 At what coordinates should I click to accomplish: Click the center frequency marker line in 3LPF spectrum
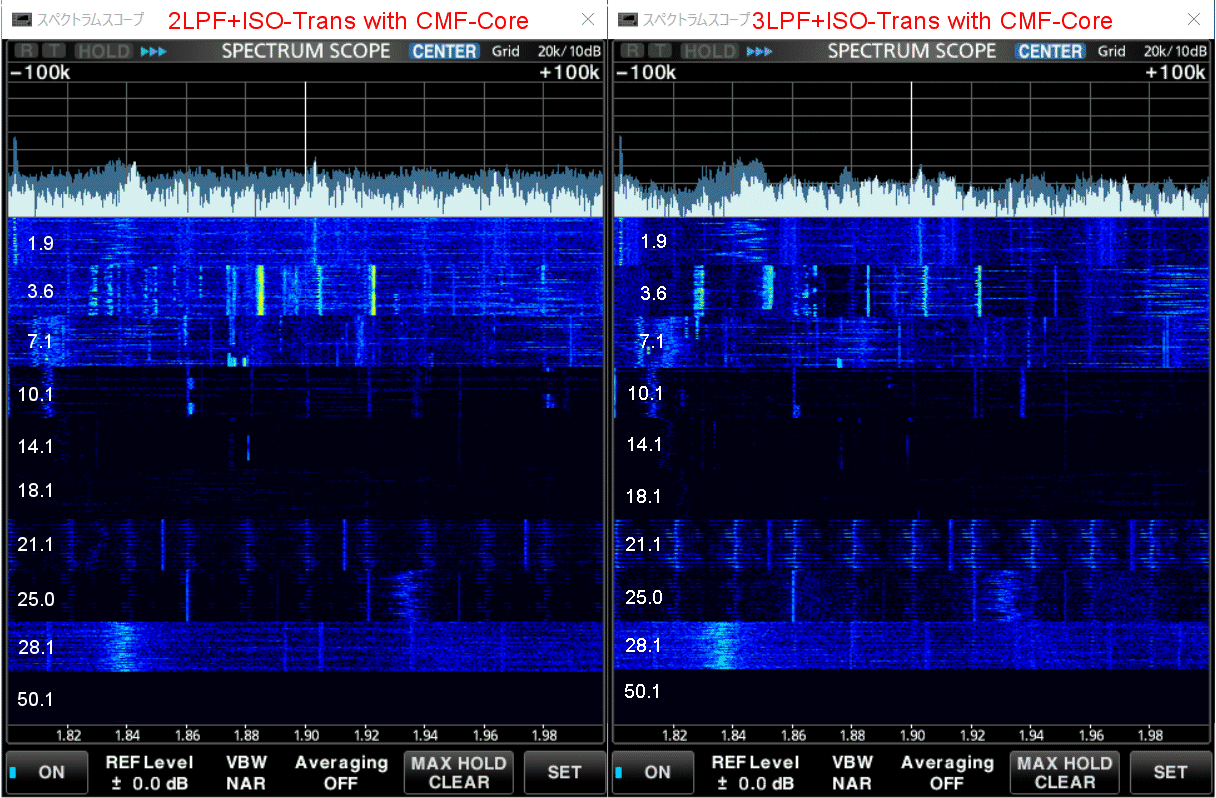[911, 130]
